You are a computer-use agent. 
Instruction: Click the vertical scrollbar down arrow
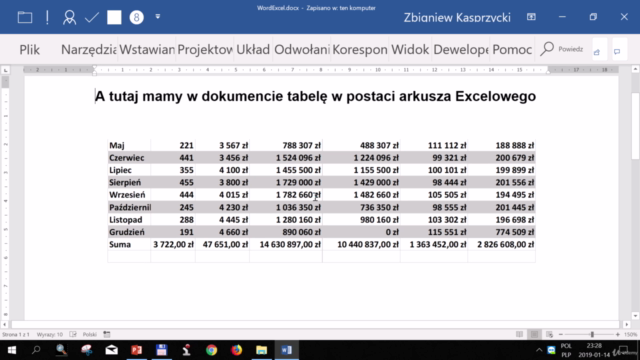[635, 316]
